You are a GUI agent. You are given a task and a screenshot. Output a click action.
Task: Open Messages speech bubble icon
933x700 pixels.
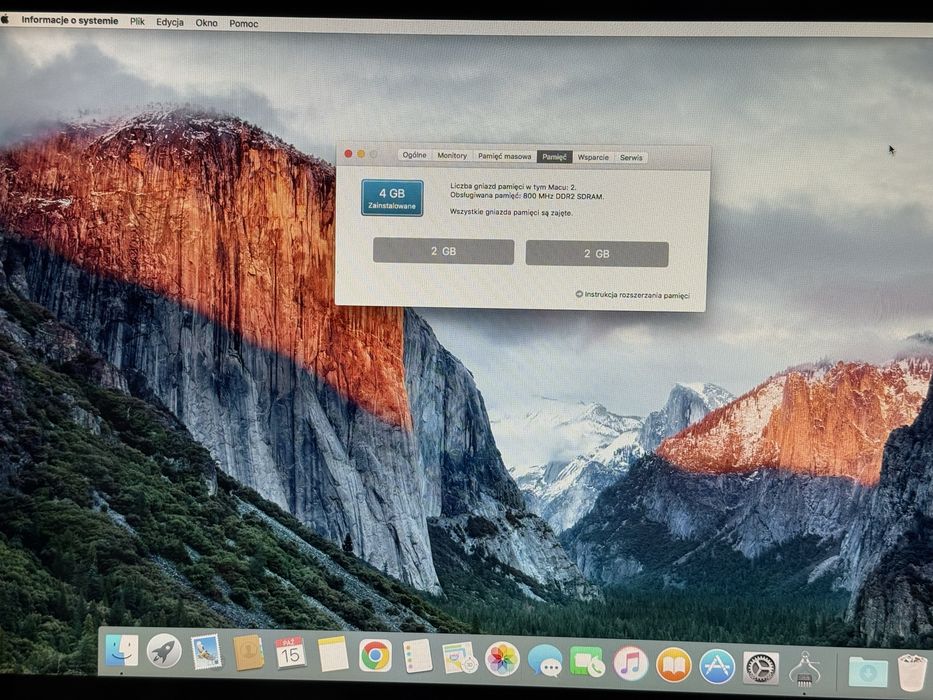click(544, 661)
